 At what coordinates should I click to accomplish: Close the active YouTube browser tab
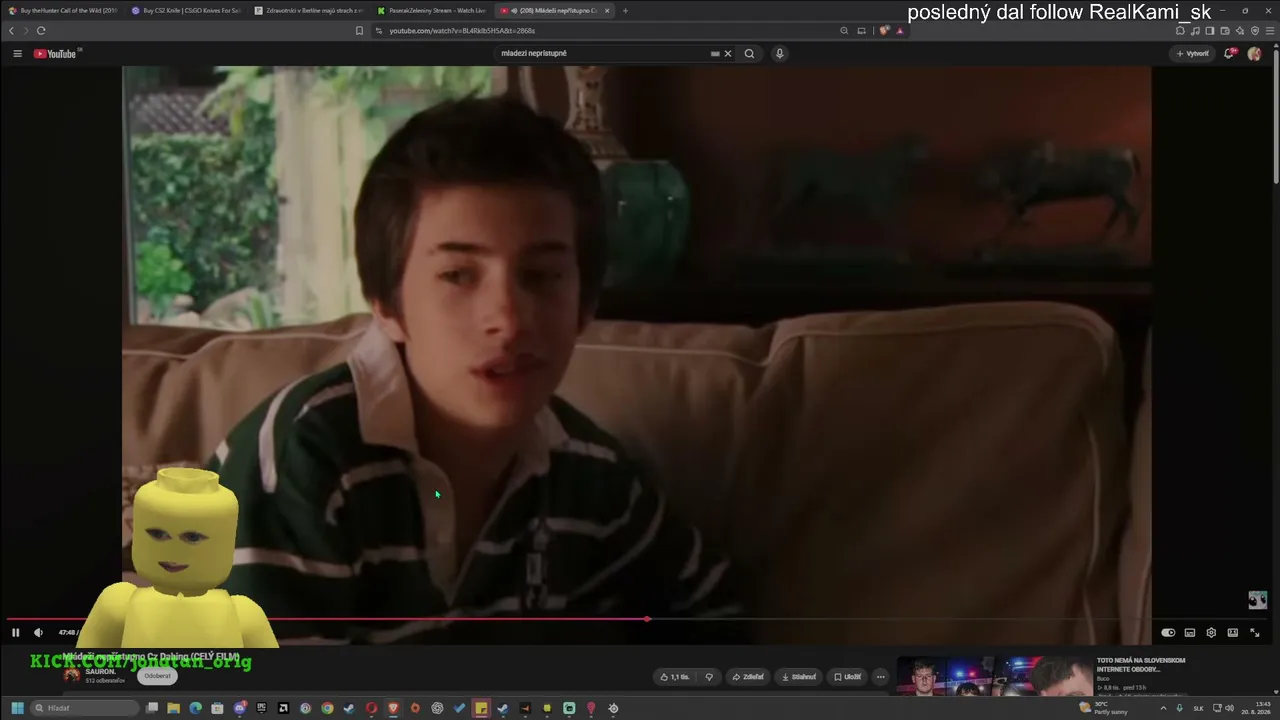coord(607,11)
